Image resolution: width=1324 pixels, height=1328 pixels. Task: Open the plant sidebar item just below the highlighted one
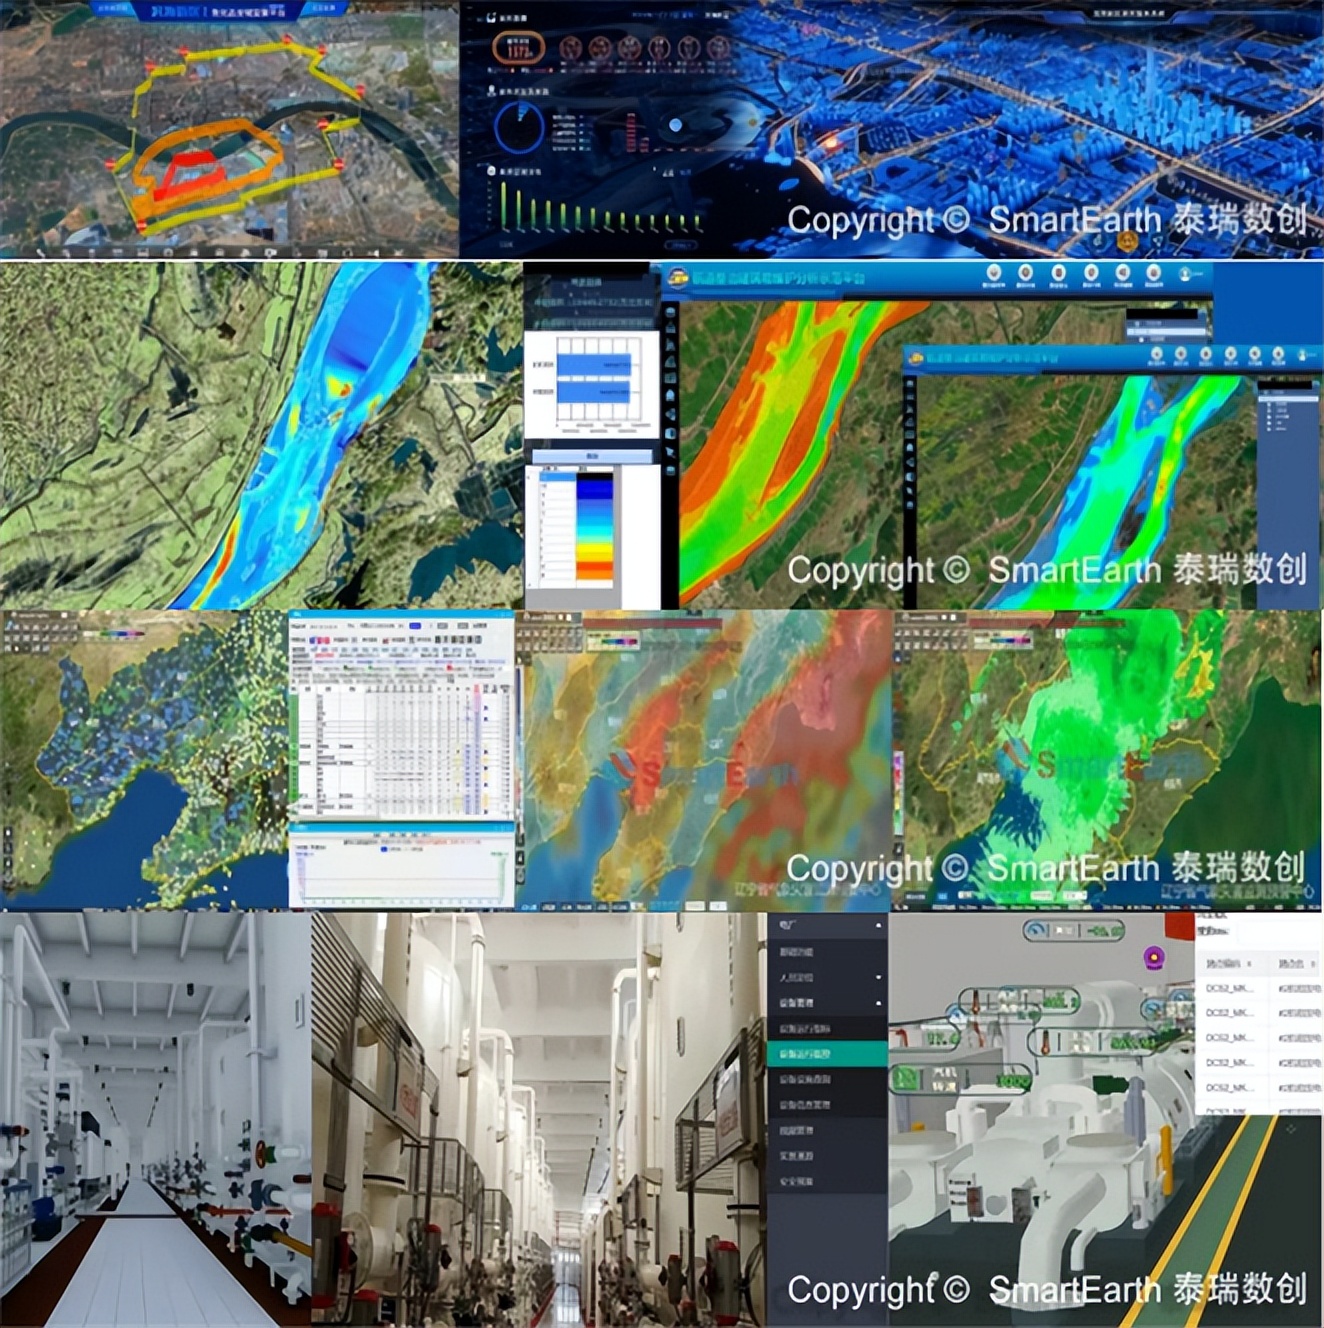click(x=827, y=1079)
